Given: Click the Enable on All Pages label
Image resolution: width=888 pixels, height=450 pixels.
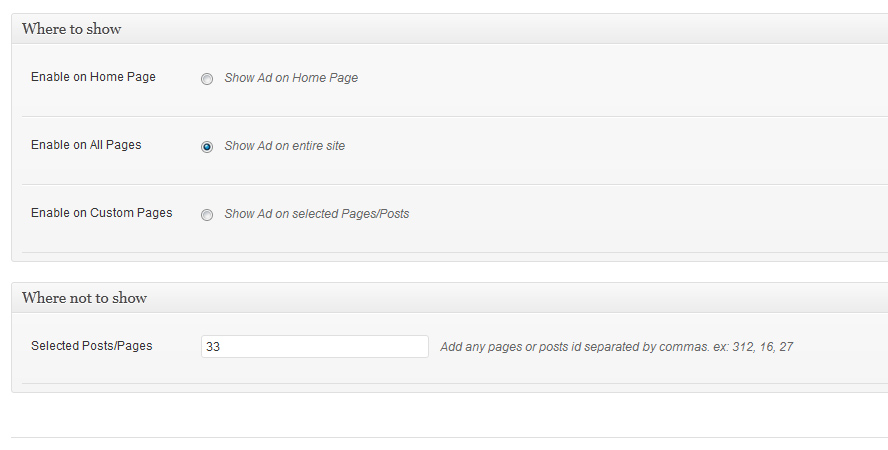Looking at the screenshot, I should pos(86,145).
